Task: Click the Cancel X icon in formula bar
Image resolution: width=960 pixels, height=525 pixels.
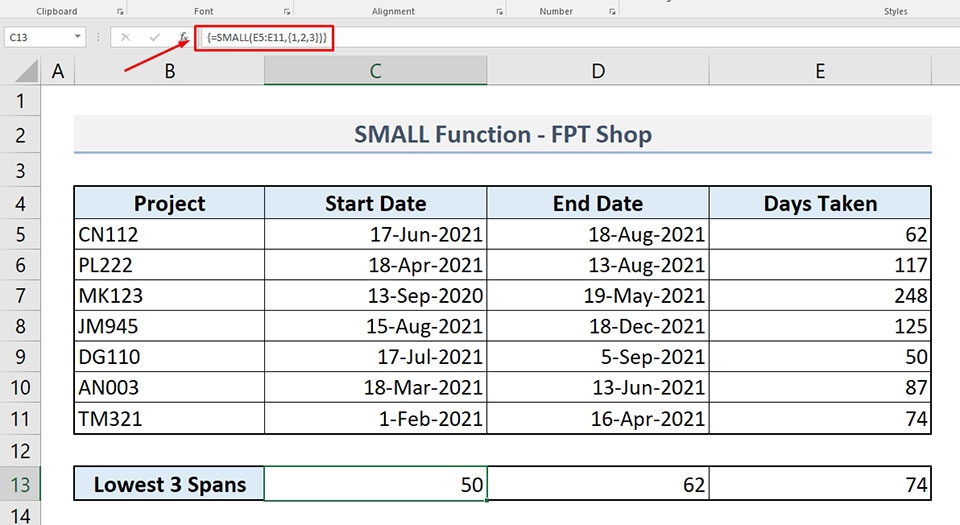Action: [x=125, y=37]
